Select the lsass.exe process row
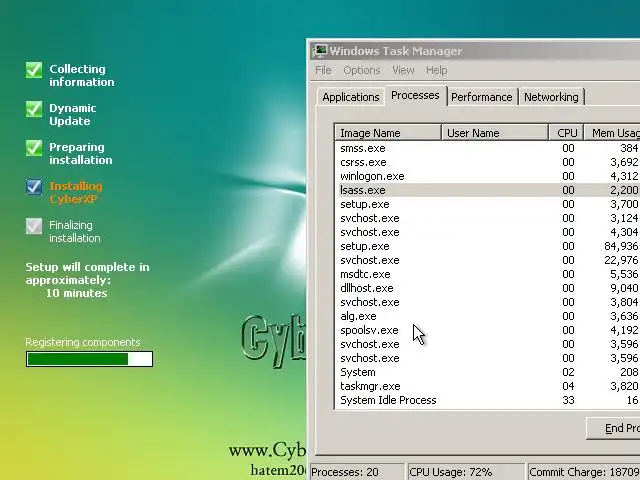The height and width of the screenshot is (480, 640). pyautogui.click(x=488, y=190)
